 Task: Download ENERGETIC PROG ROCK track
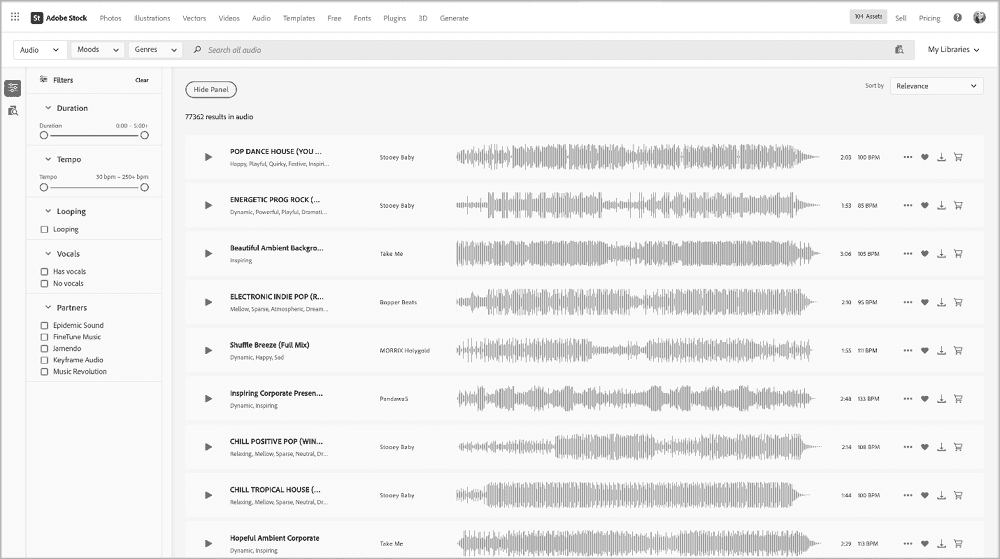941,205
